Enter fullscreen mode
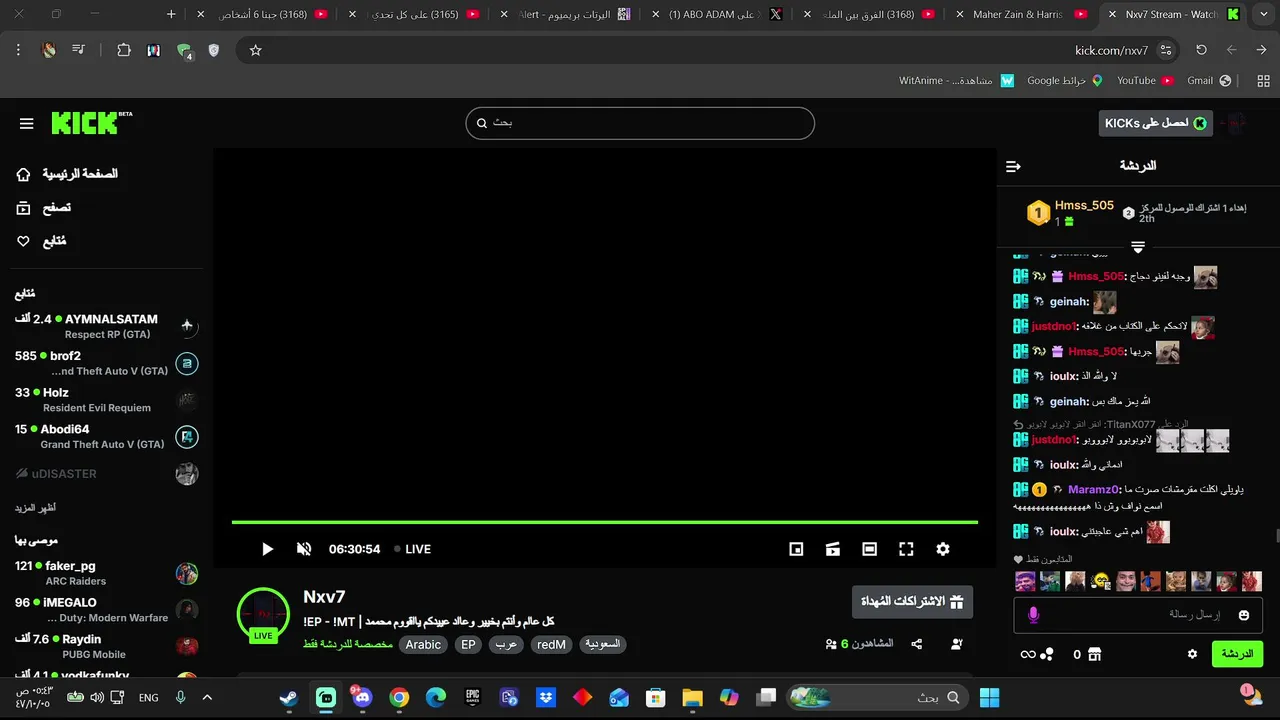The image size is (1280, 720). coord(906,549)
